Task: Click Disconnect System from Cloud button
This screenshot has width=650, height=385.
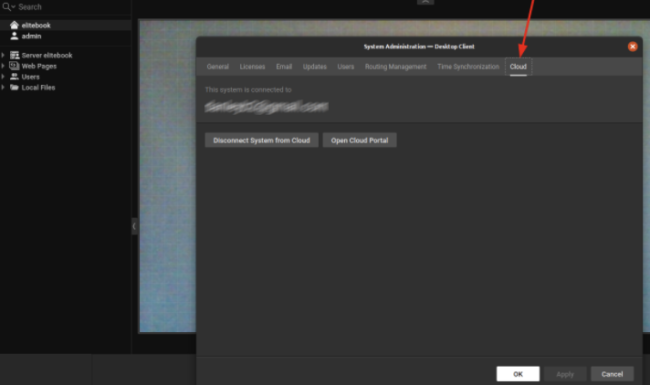Action: (x=262, y=140)
